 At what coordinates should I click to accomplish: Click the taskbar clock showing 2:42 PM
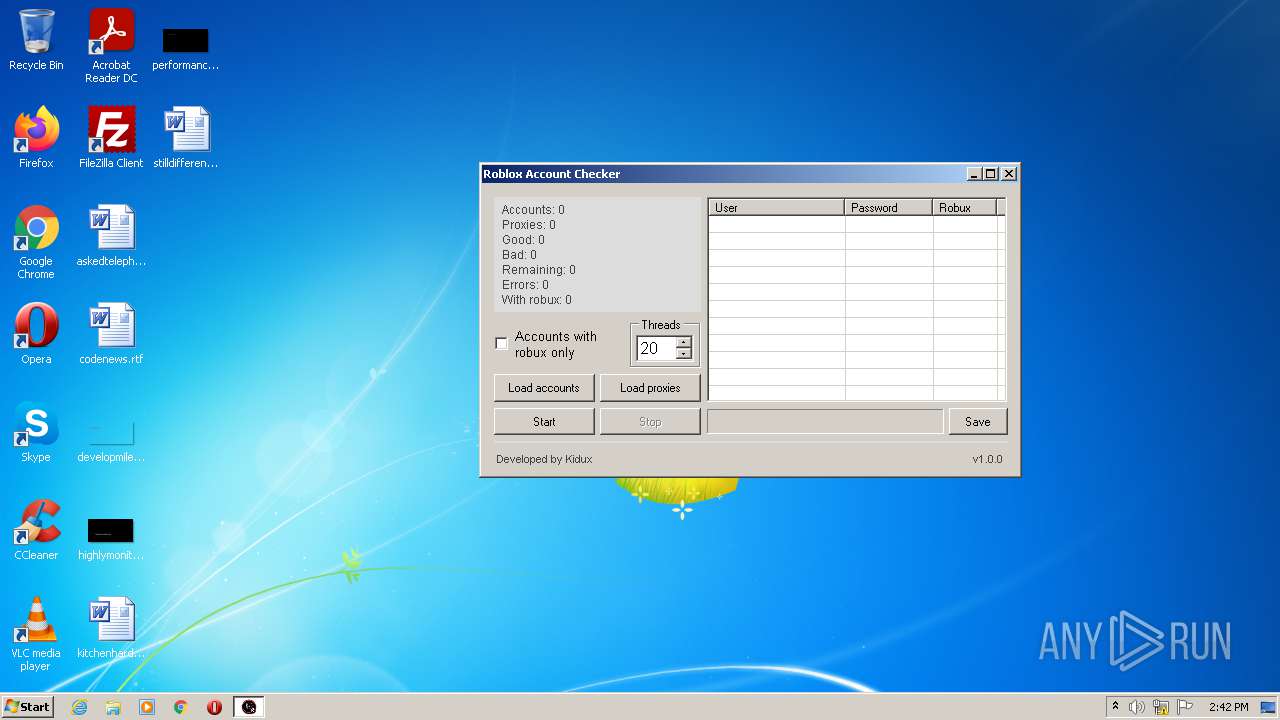[1228, 707]
